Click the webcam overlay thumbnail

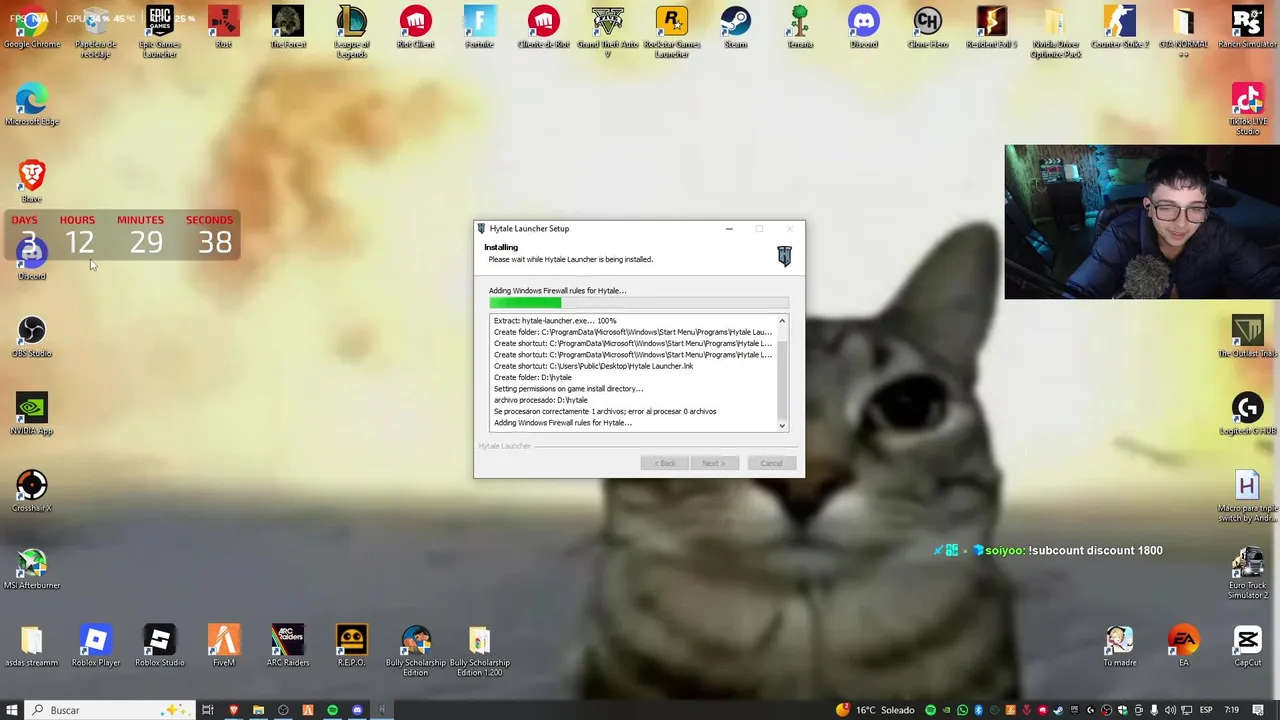(x=1142, y=222)
